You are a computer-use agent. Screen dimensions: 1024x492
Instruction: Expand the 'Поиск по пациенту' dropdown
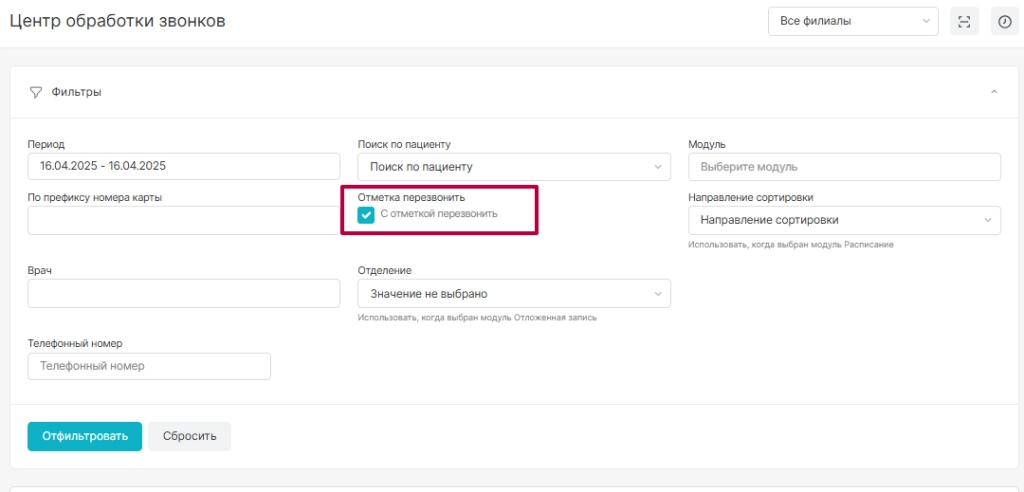pyautogui.click(x=514, y=167)
